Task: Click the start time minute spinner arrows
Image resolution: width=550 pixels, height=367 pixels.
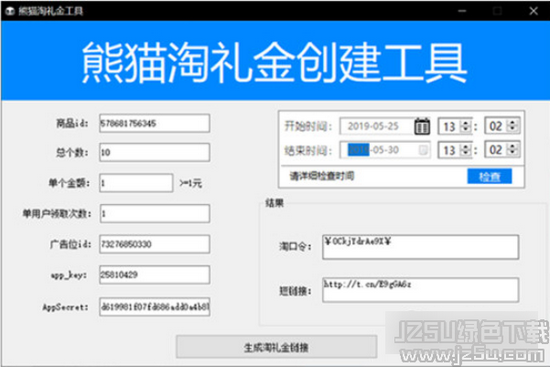Action: point(512,126)
